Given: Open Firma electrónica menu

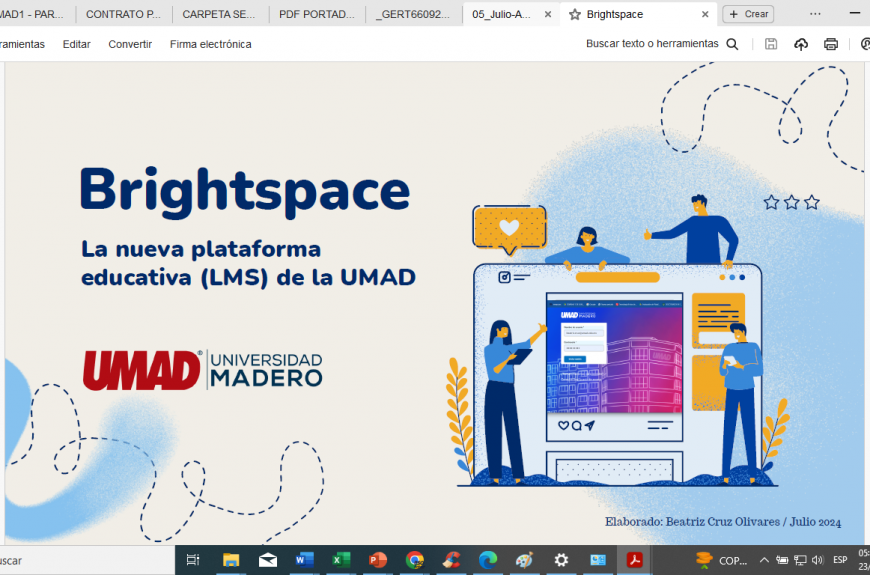Looking at the screenshot, I should [210, 44].
